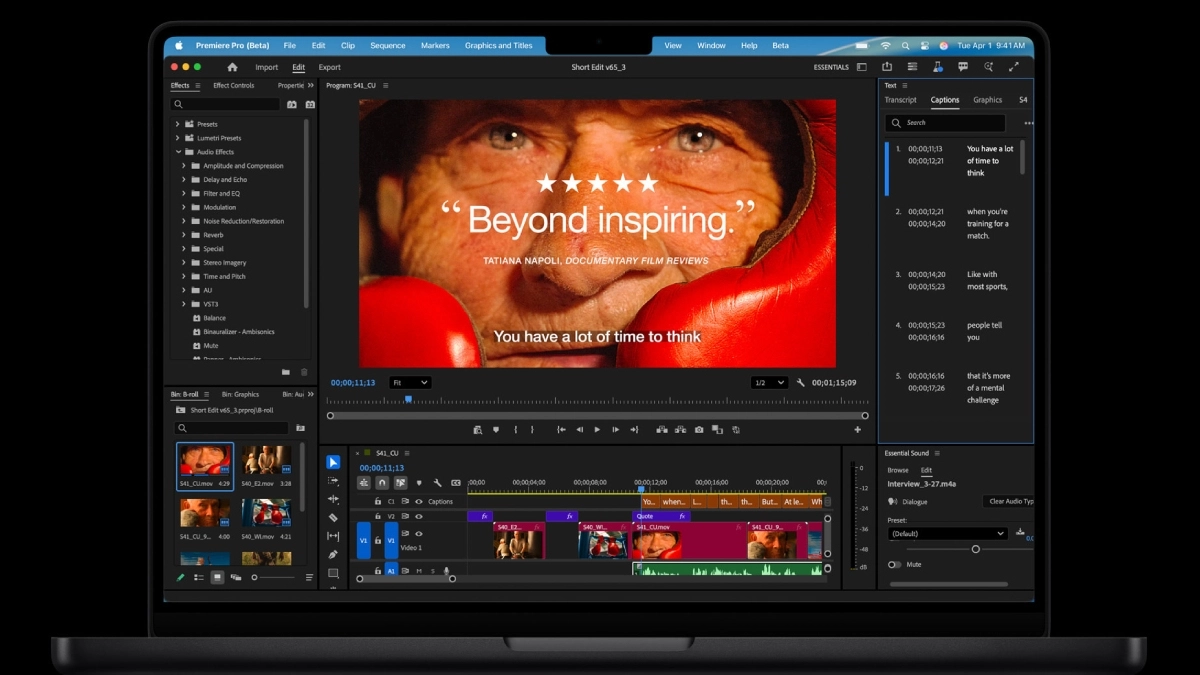Open the Sequence menu
This screenshot has width=1200, height=675.
pyautogui.click(x=387, y=46)
